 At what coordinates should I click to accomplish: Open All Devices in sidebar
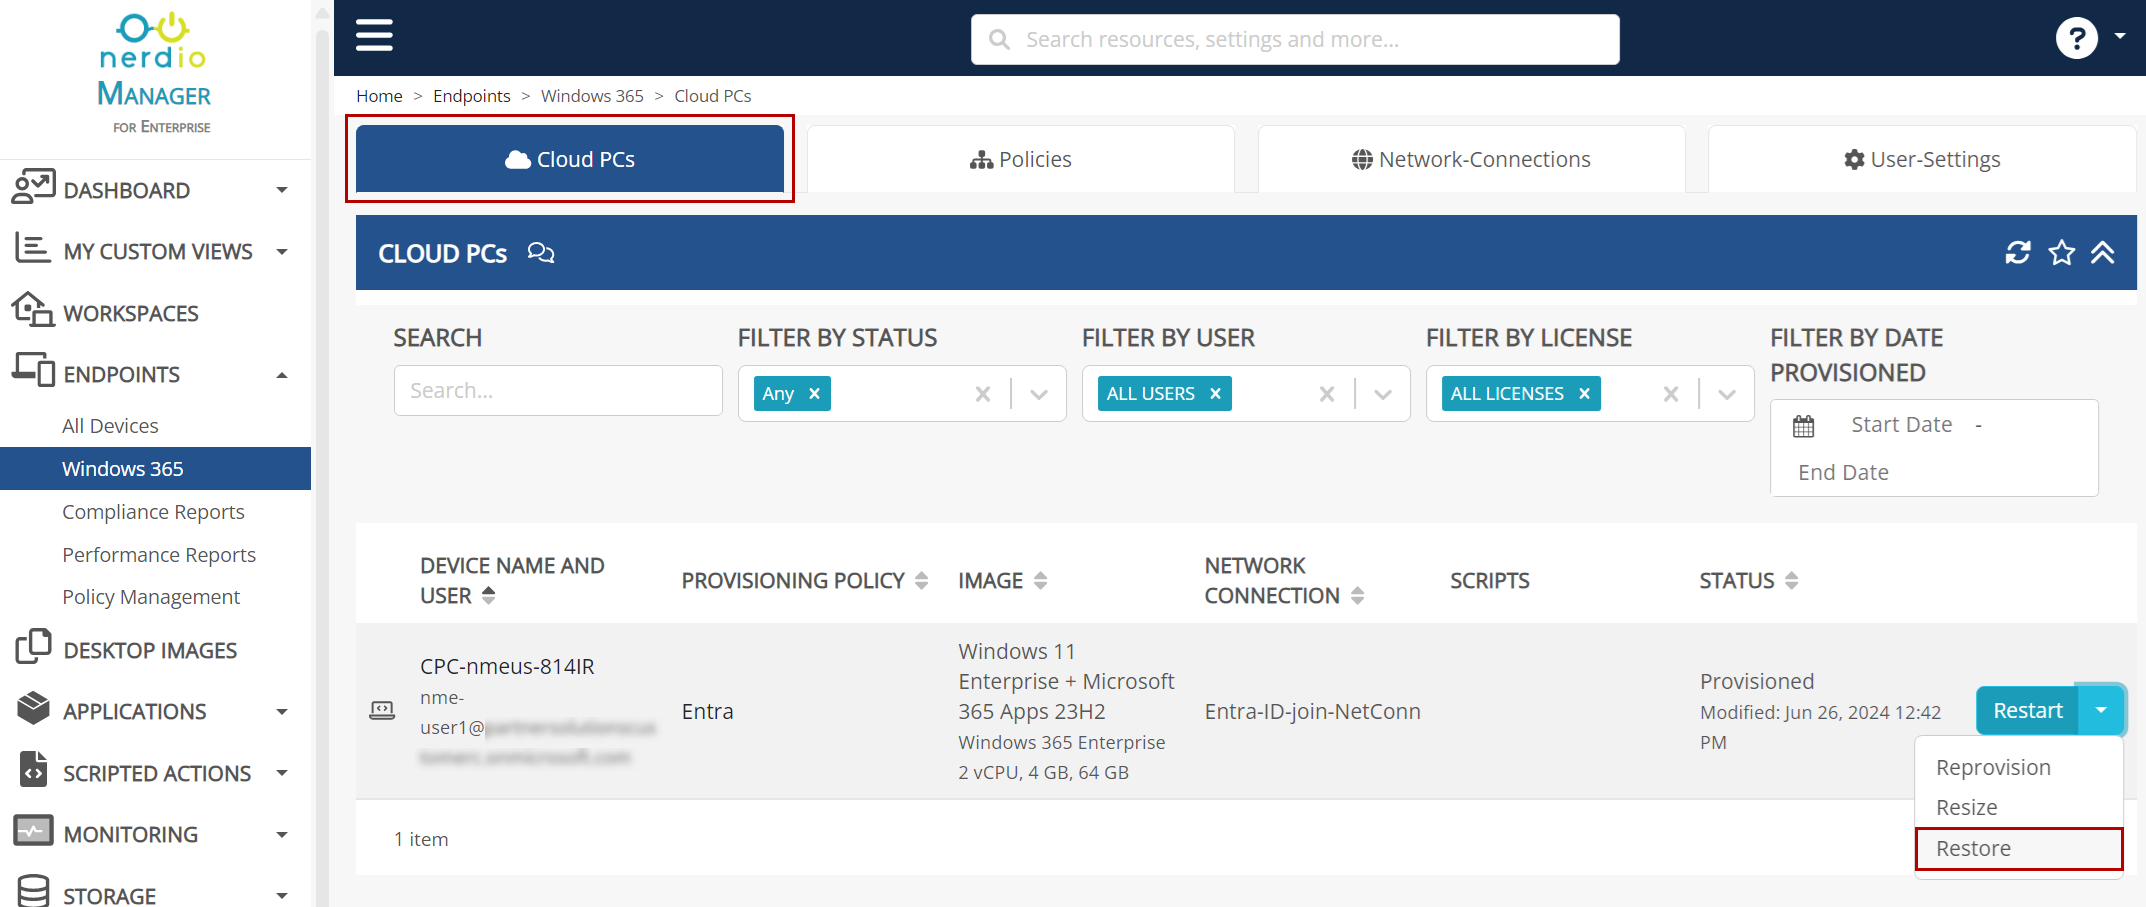click(110, 426)
